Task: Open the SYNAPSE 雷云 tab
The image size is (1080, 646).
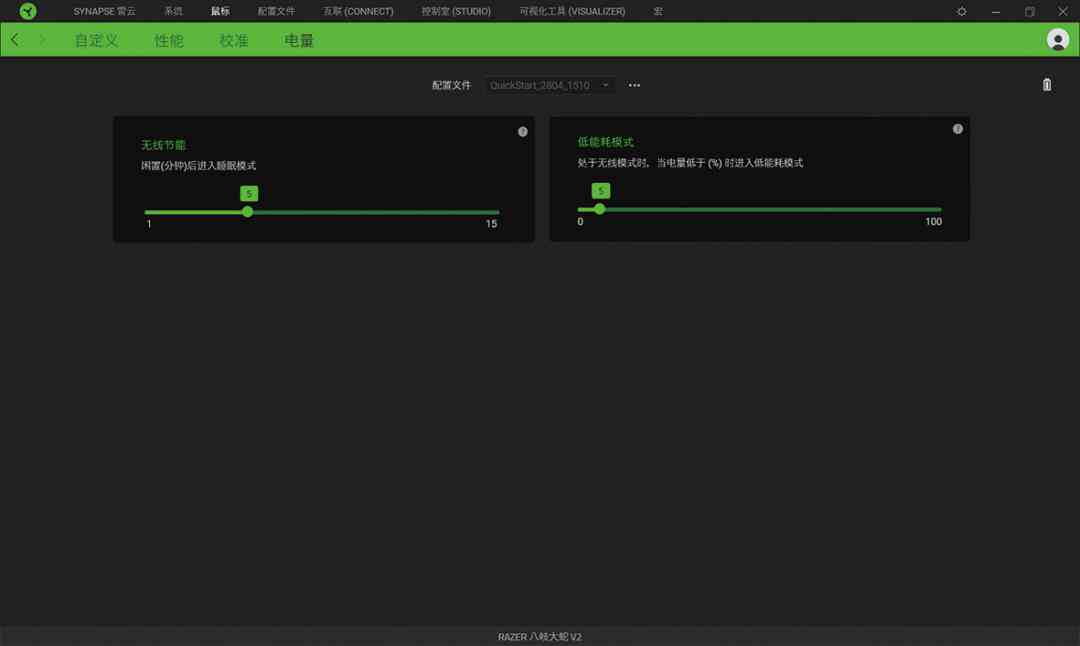Action: point(105,12)
